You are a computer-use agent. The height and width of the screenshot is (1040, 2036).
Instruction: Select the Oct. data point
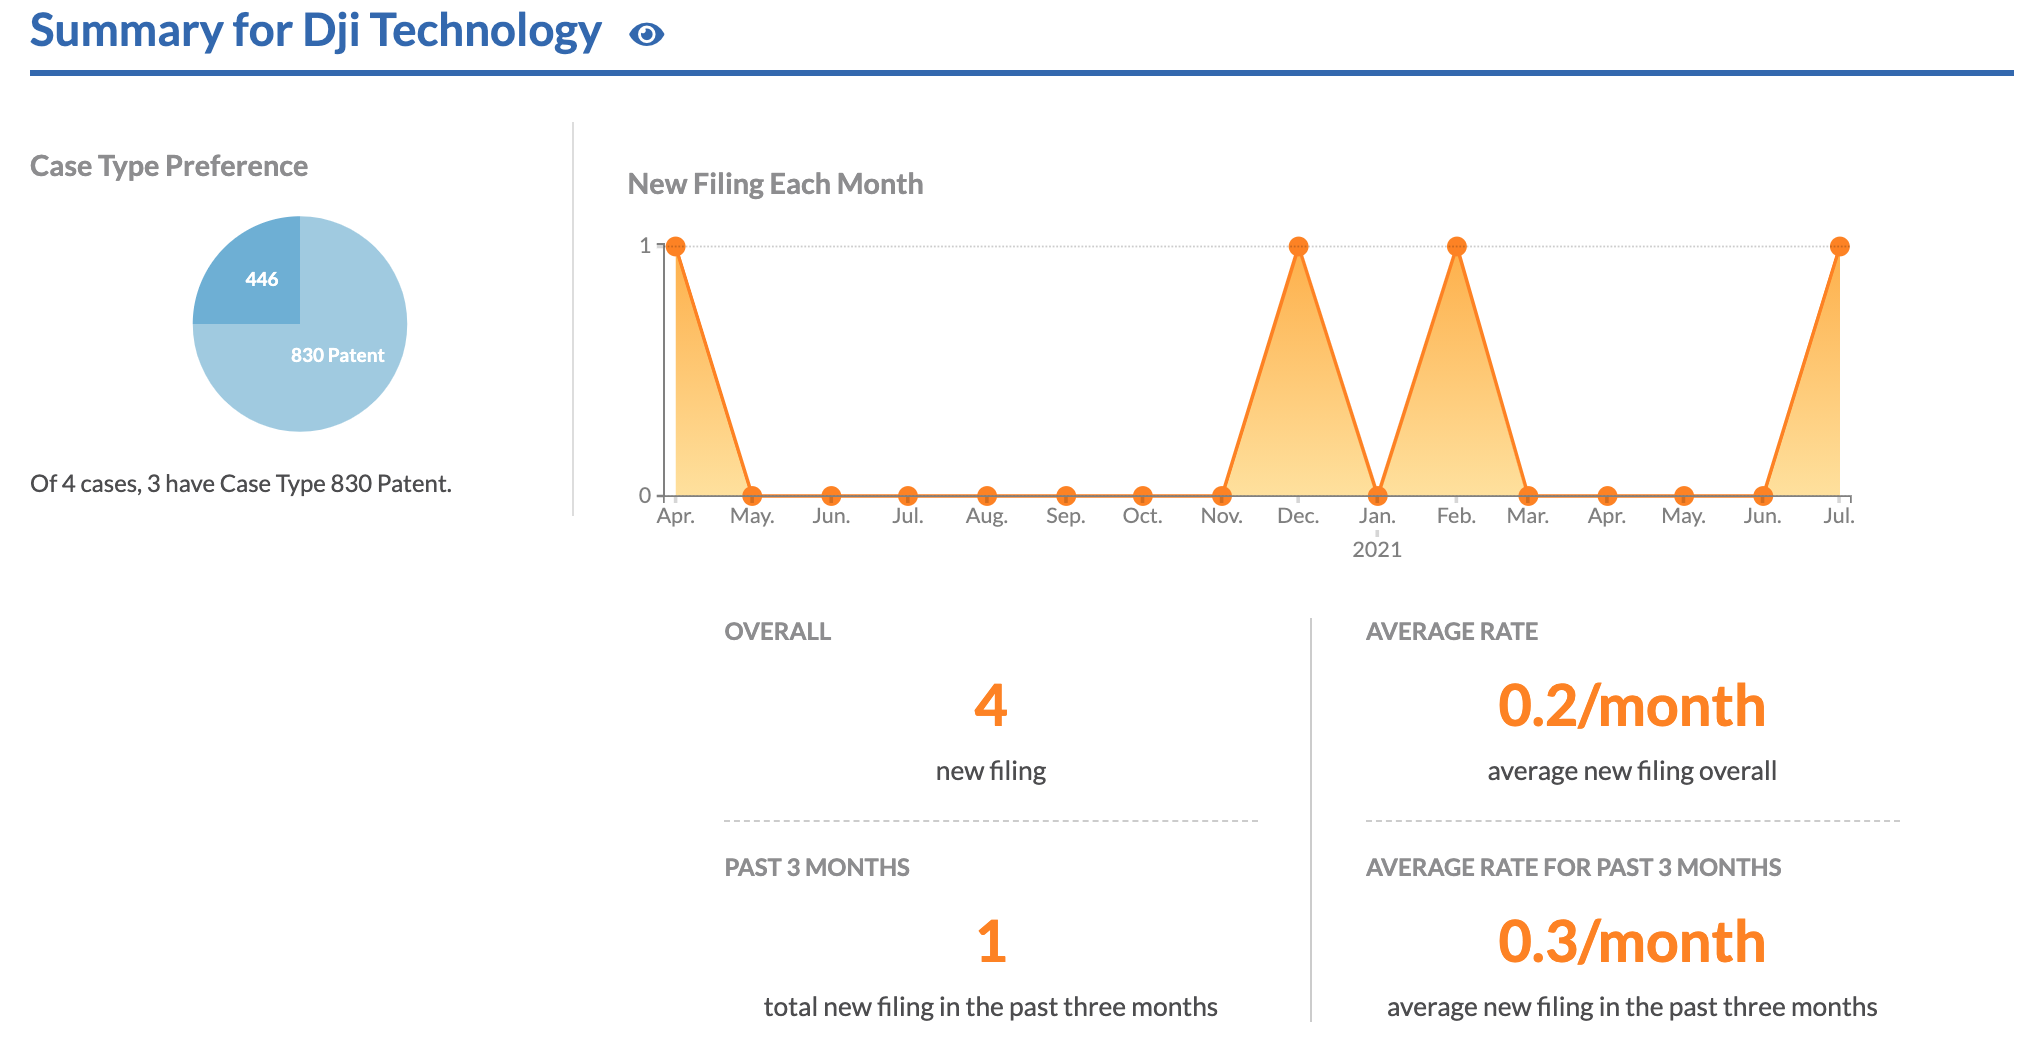pyautogui.click(x=1142, y=495)
